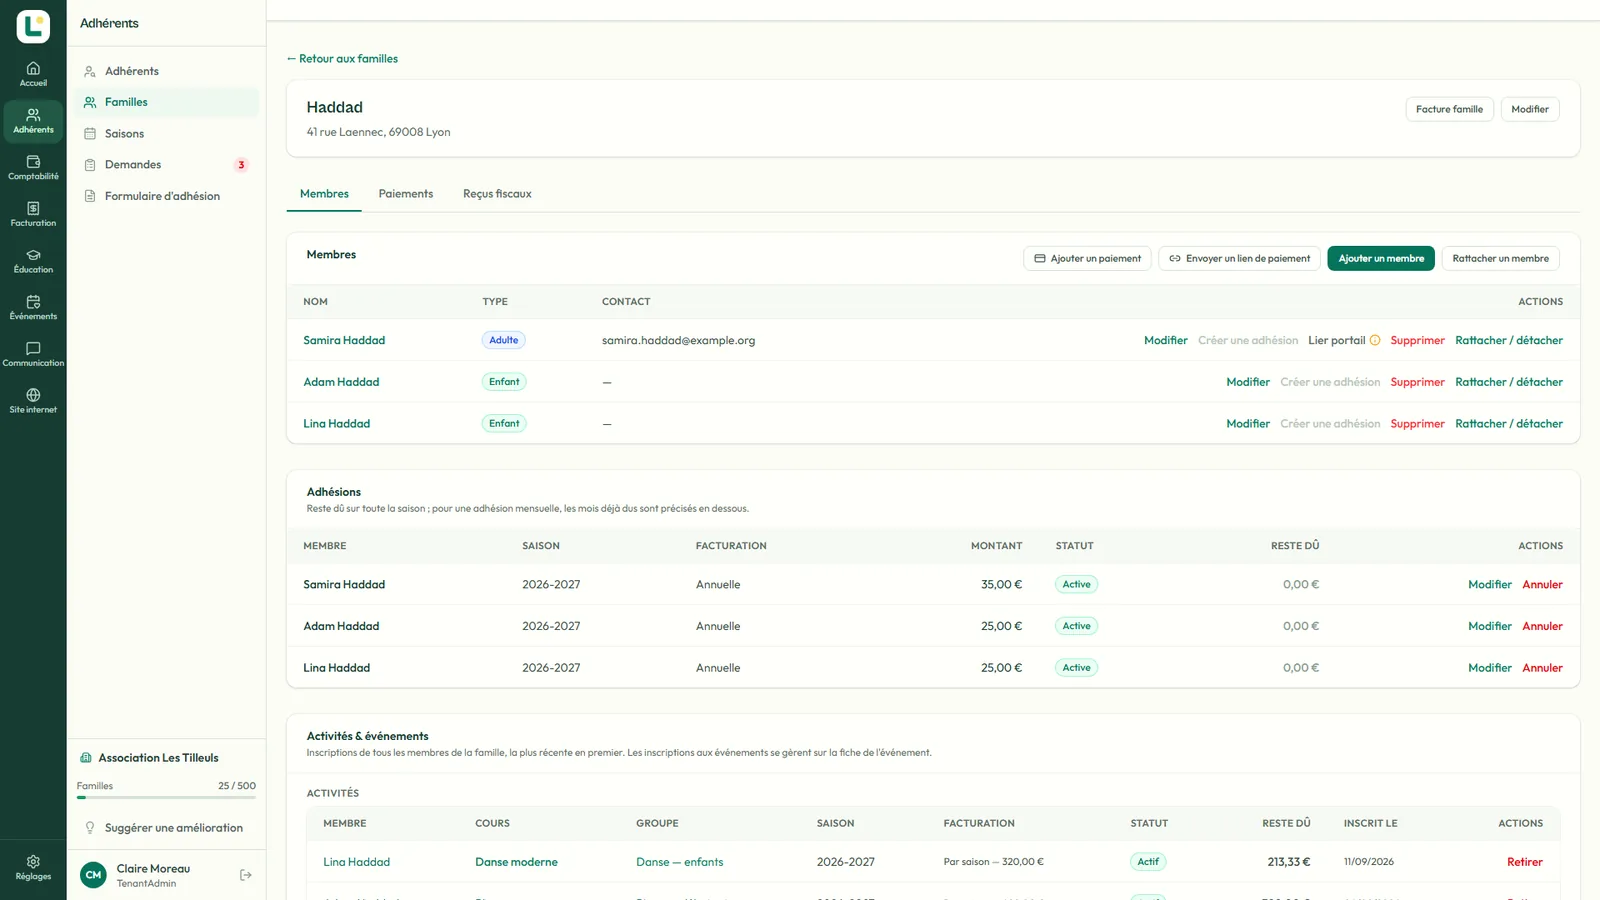Click Rattacher un membre button
1600x900 pixels.
1500,258
